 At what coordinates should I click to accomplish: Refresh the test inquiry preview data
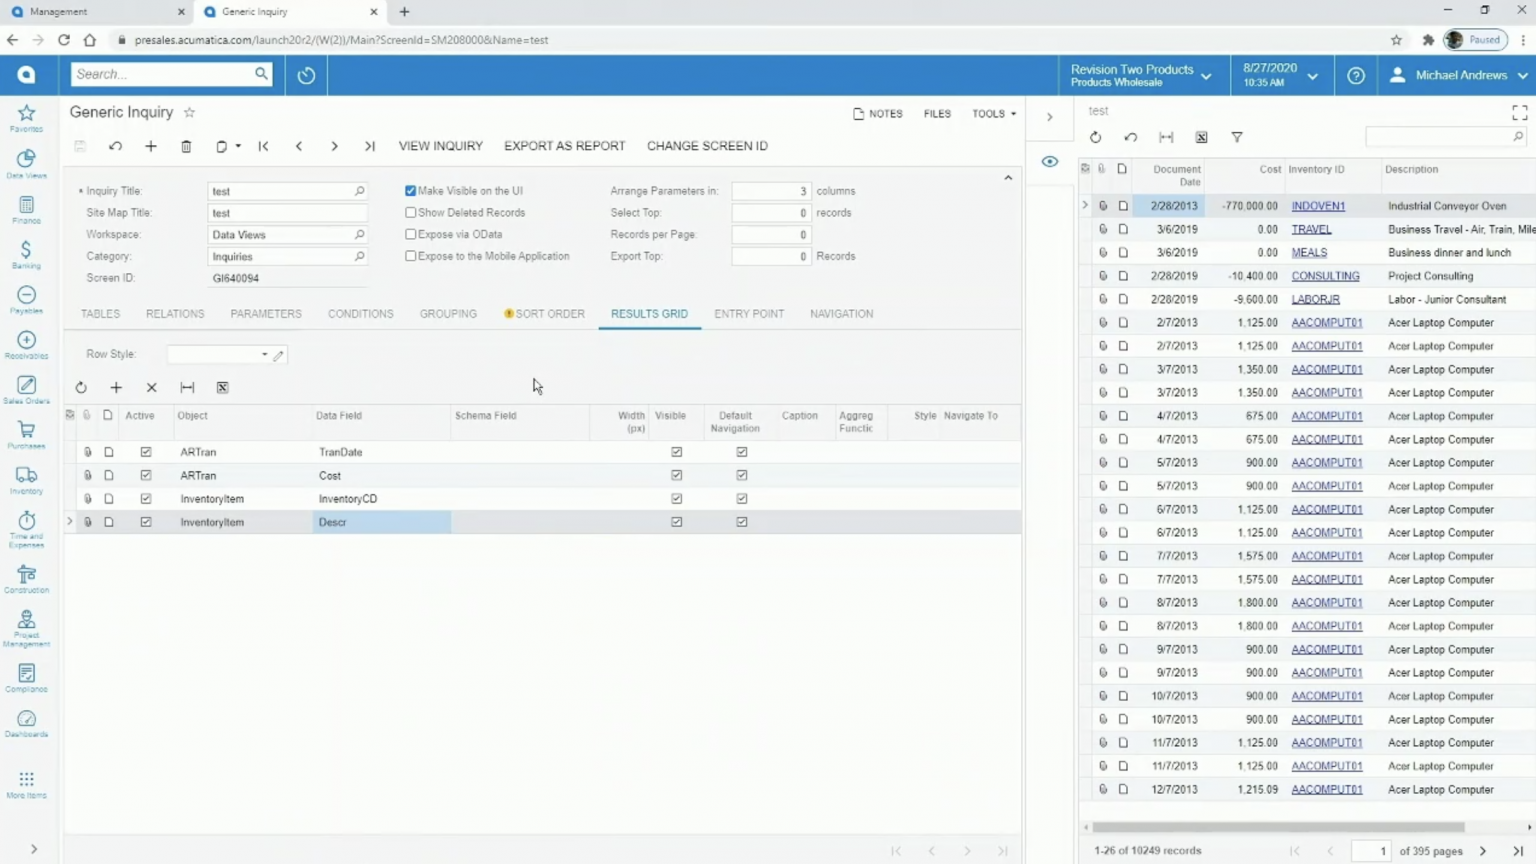coord(1096,137)
